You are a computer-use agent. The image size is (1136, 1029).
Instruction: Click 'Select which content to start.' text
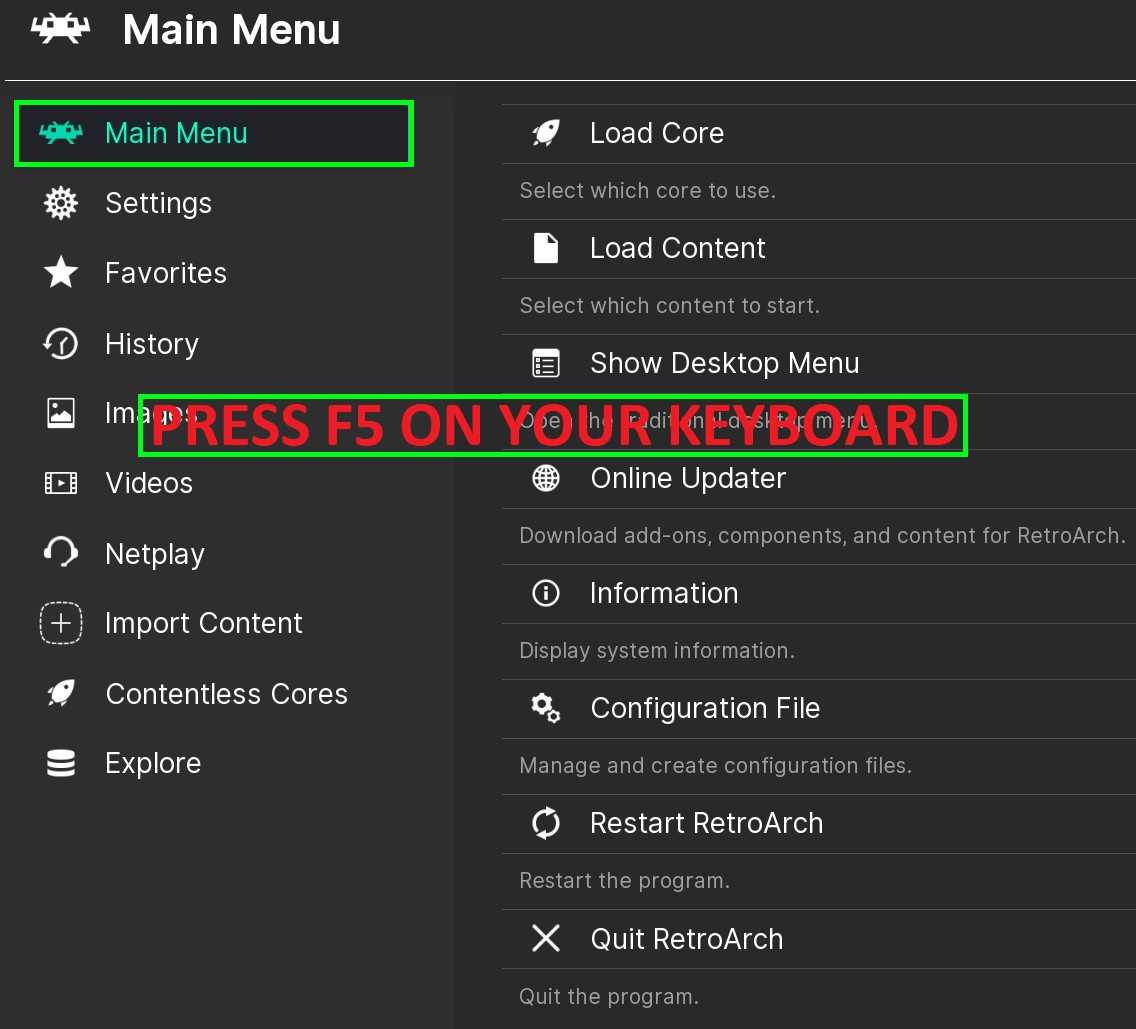[x=669, y=305]
